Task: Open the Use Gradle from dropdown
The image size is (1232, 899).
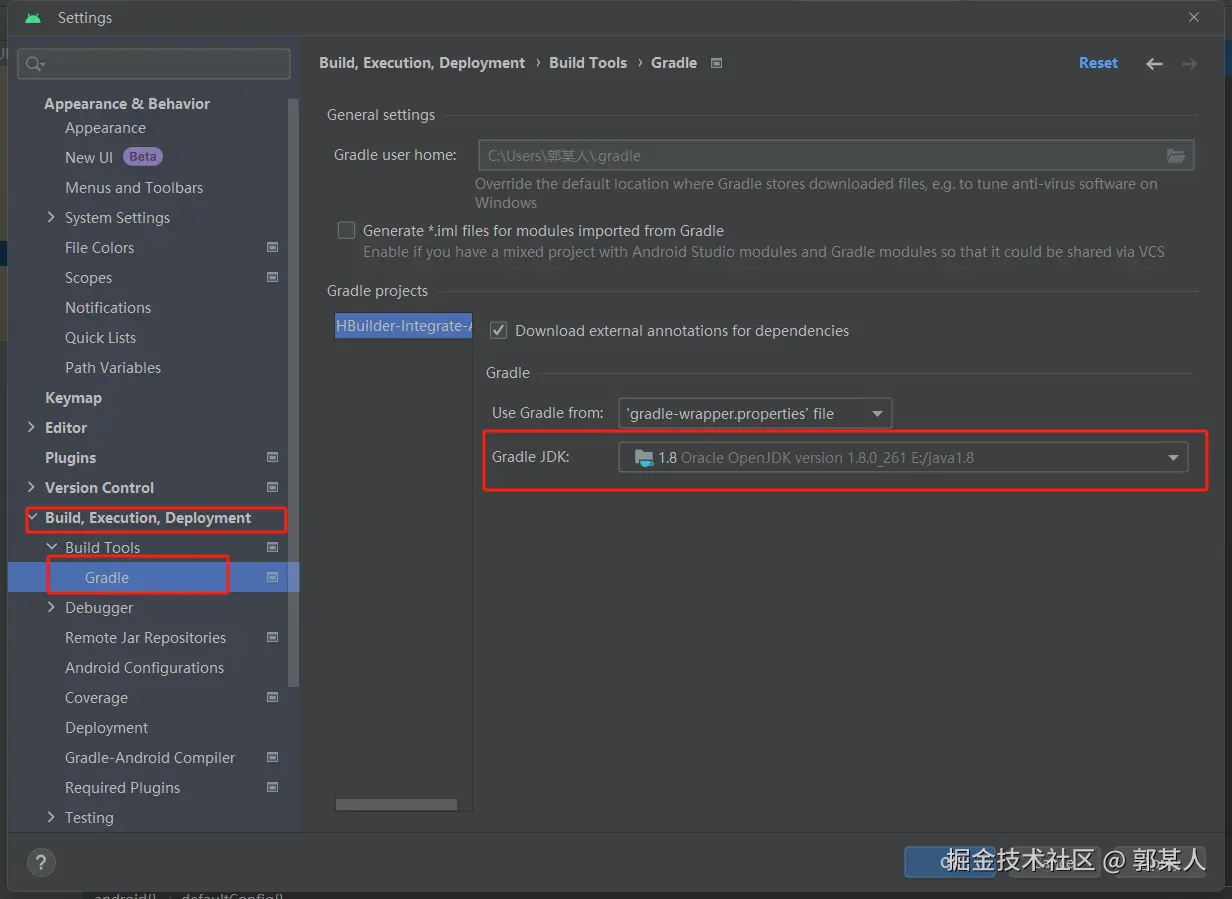Action: coord(755,413)
